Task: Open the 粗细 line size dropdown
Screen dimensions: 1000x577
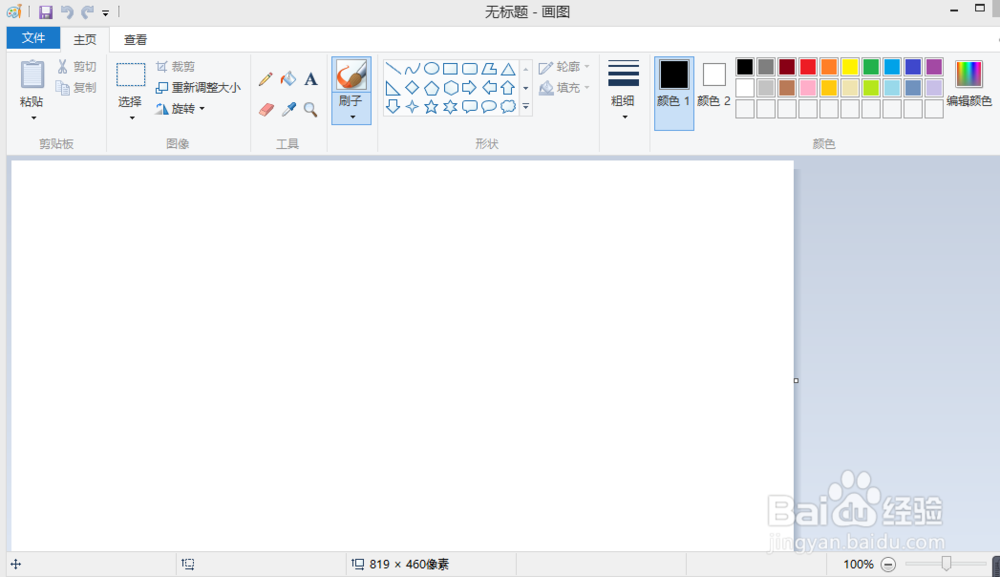Action: click(623, 89)
